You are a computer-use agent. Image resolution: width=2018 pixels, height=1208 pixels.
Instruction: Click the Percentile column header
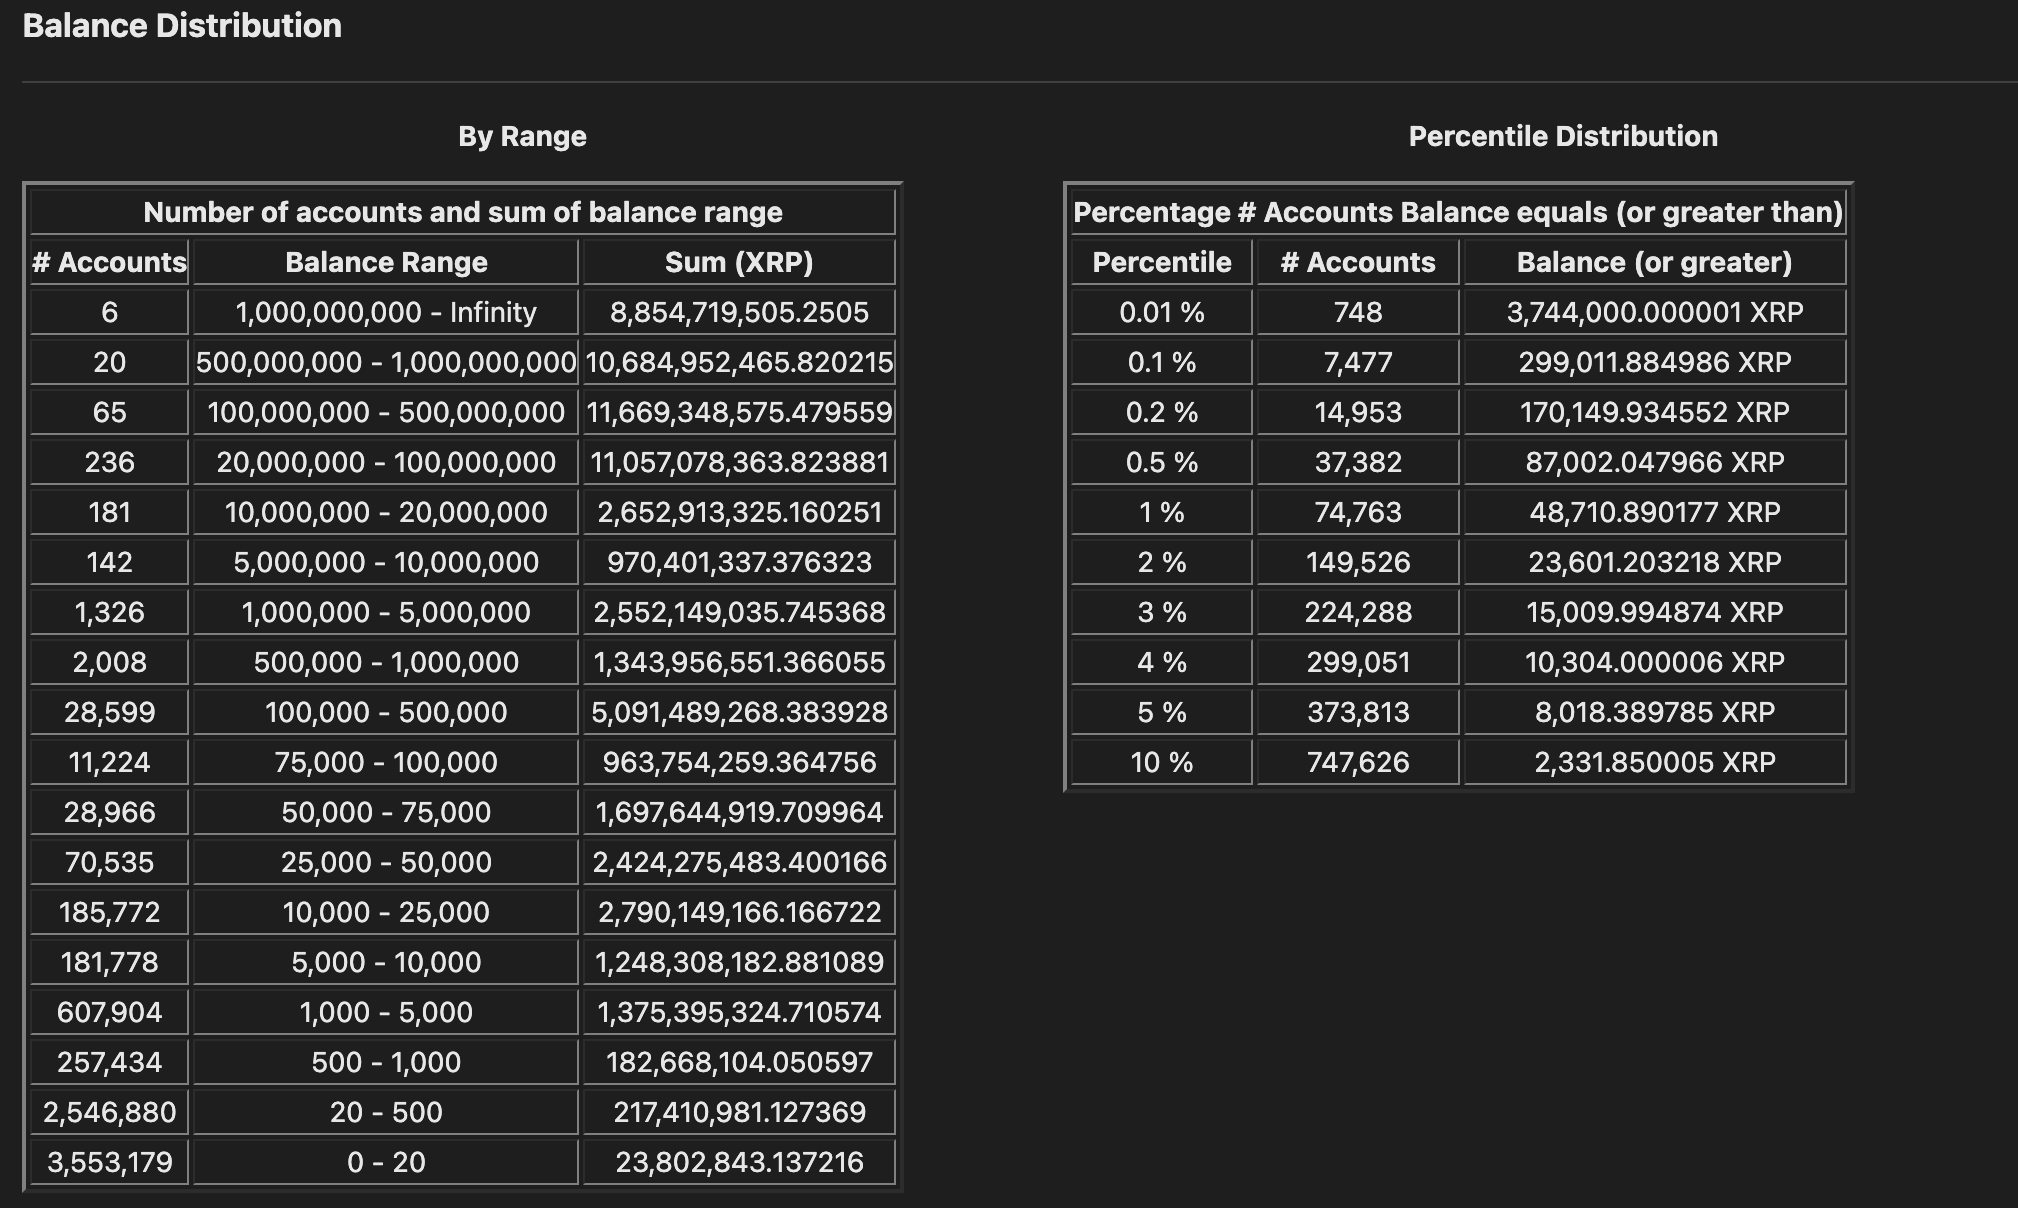(x=1161, y=262)
